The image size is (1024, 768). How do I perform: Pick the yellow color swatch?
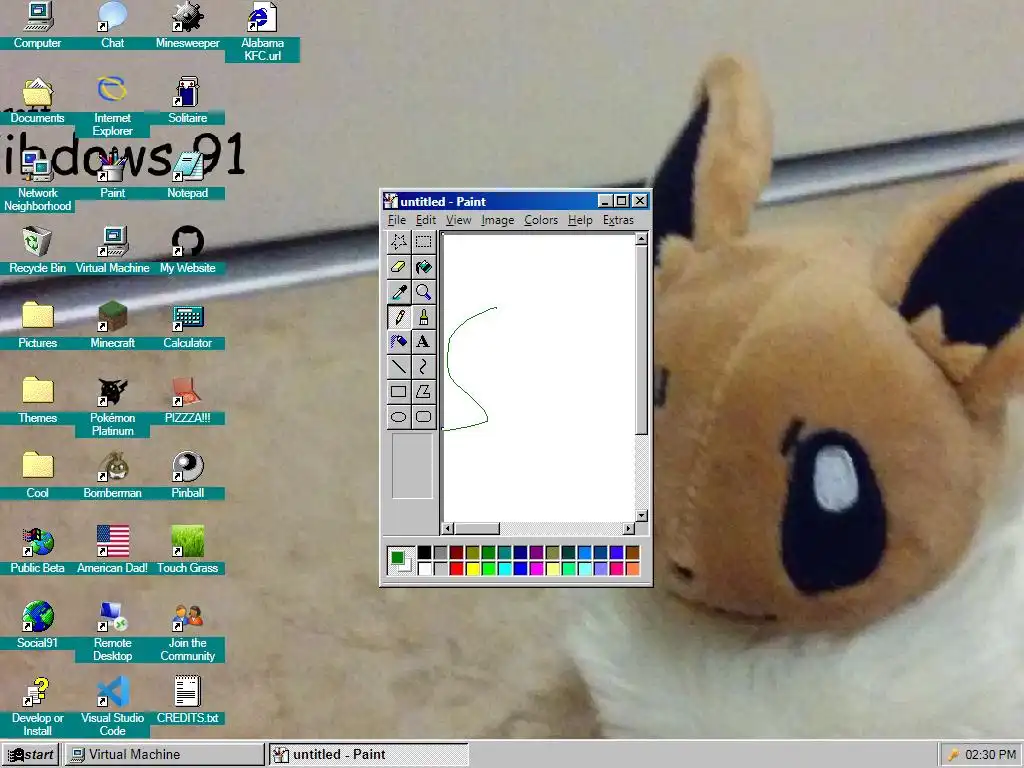[472, 568]
